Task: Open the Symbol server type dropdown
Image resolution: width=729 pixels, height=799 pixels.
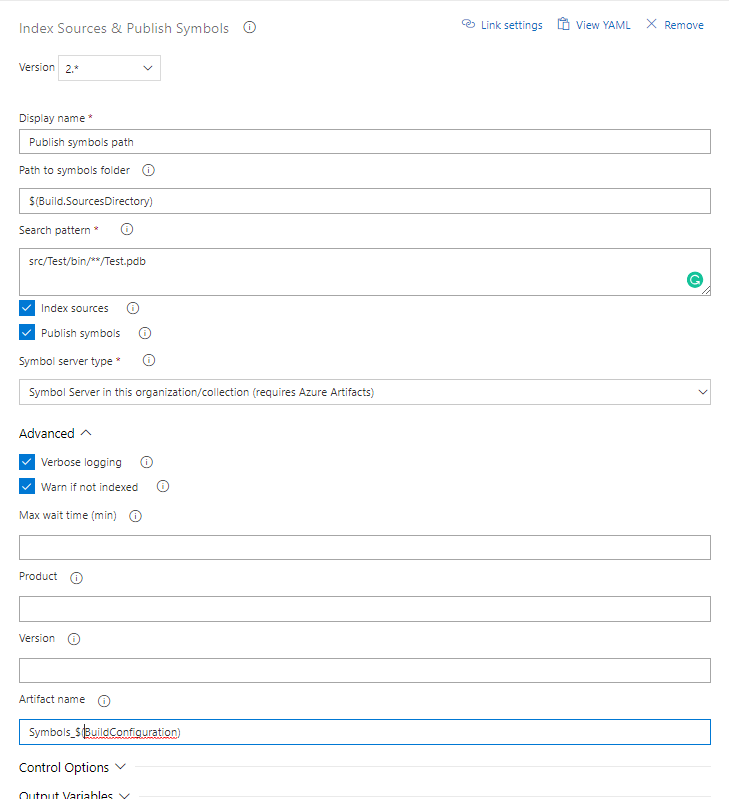Action: (x=365, y=392)
